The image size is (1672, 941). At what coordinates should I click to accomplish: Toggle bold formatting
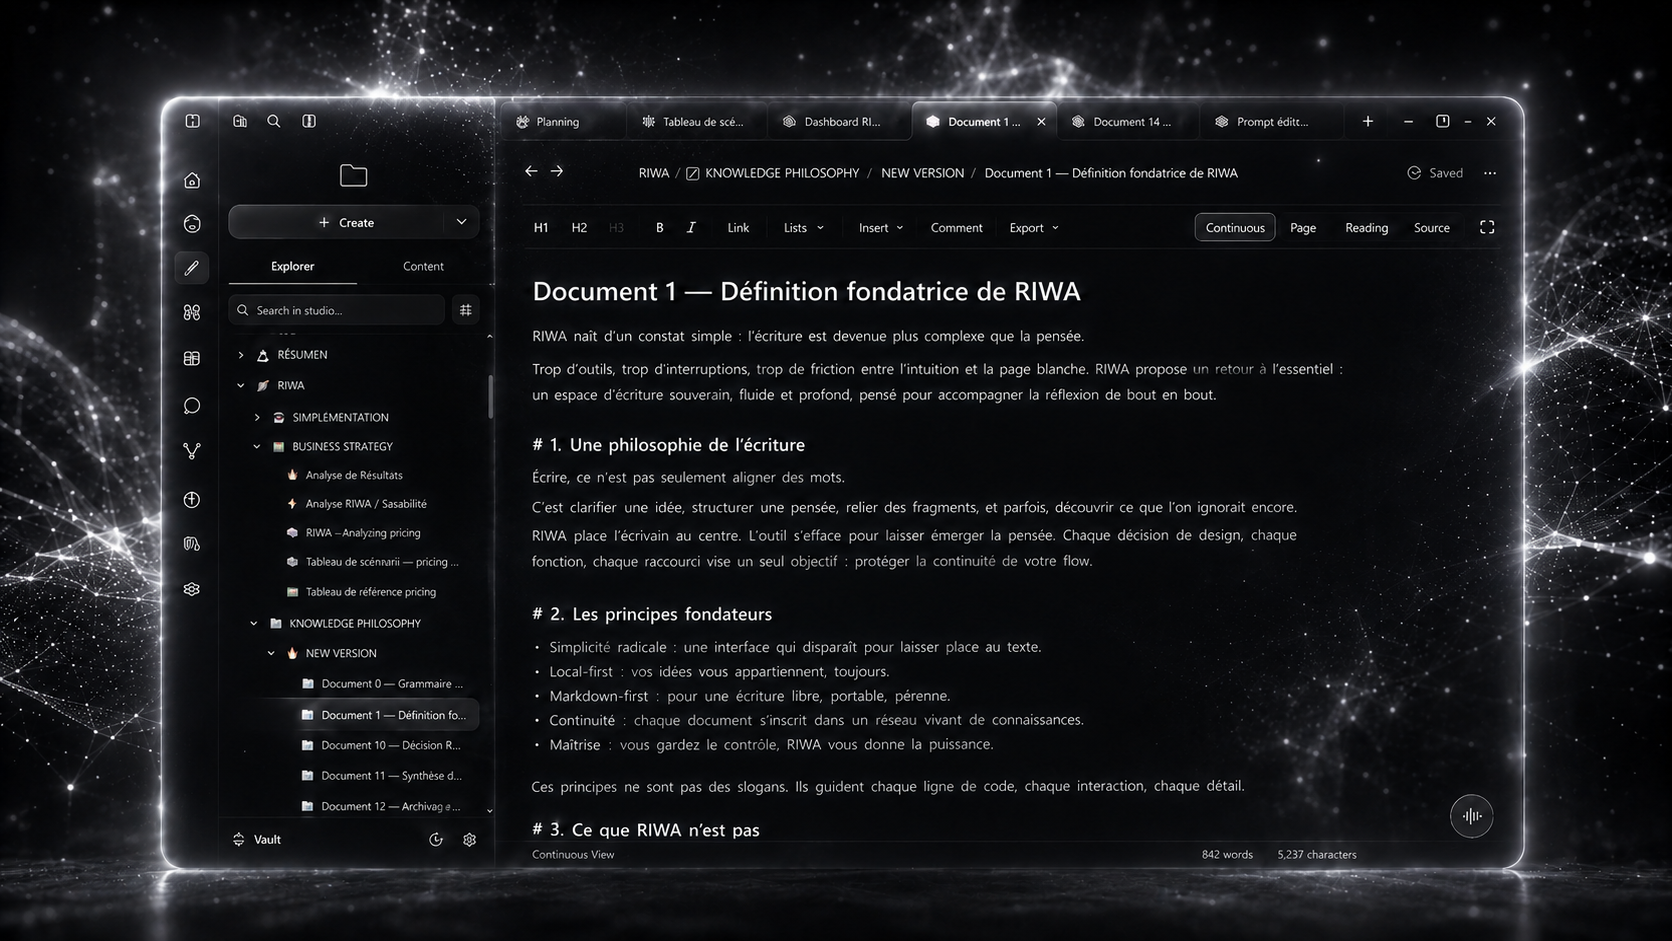[659, 227]
